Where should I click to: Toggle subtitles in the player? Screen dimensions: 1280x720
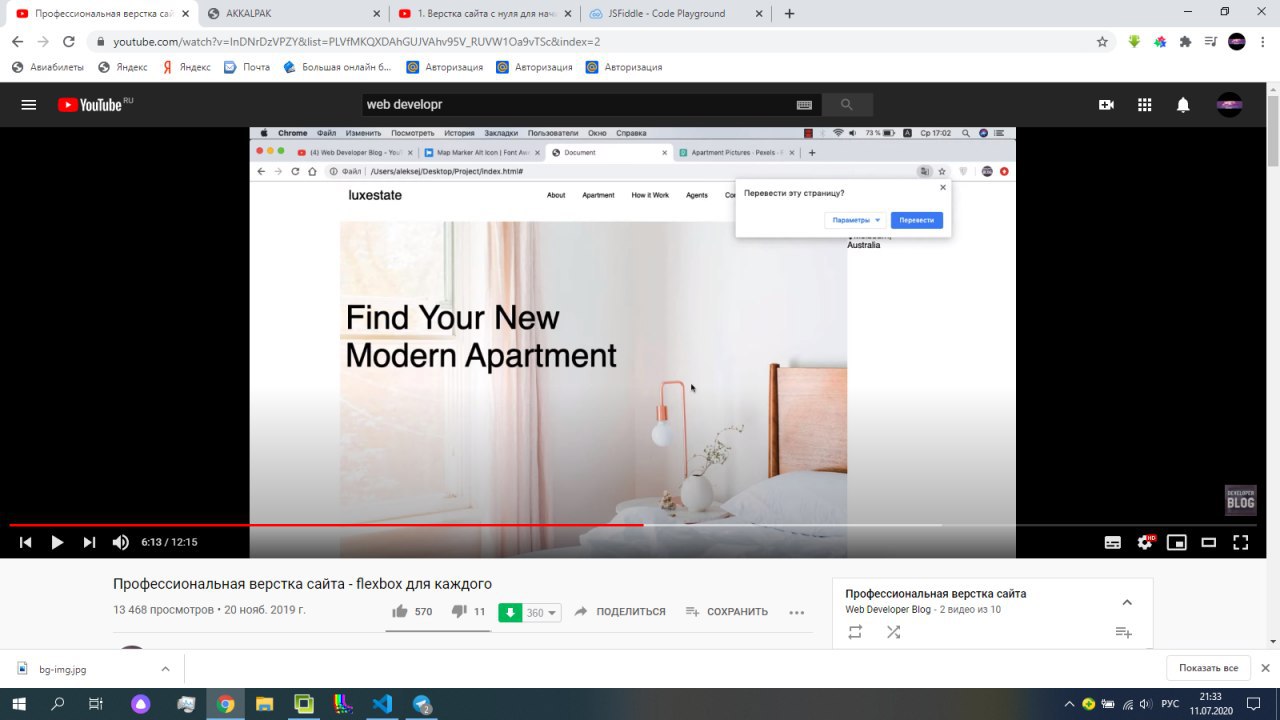[x=1112, y=542]
